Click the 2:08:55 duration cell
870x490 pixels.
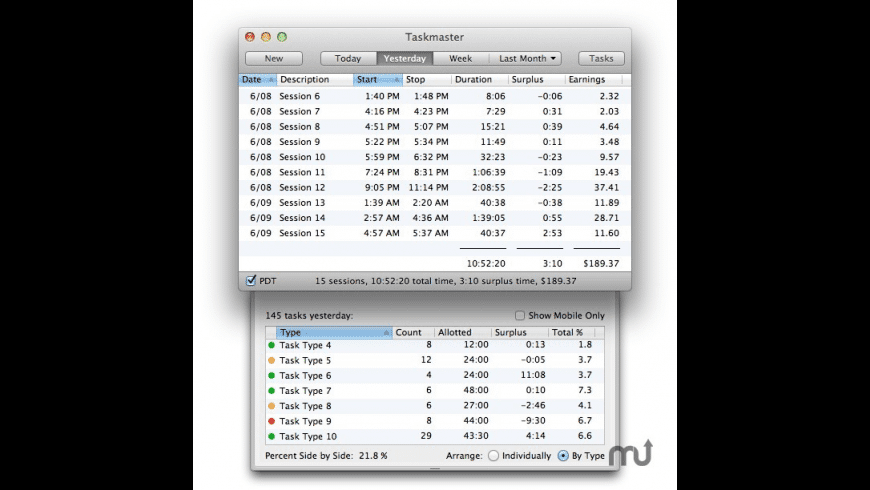coord(489,188)
